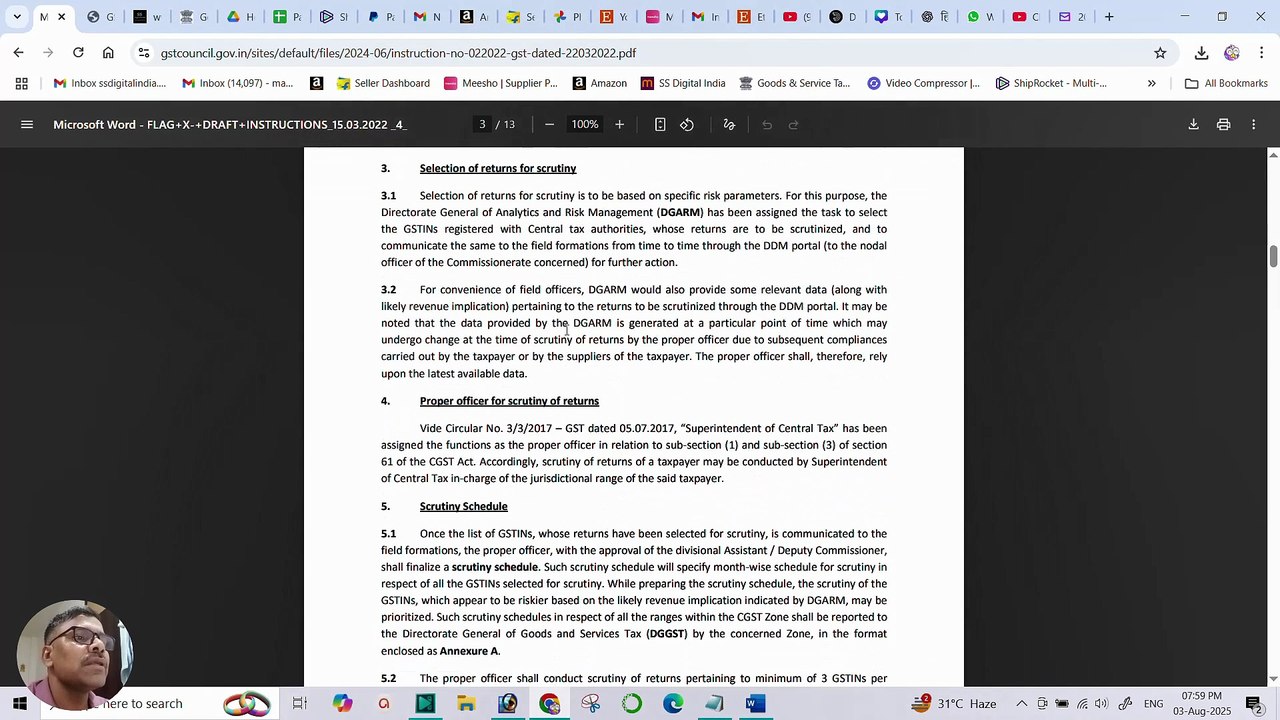Open the SS Digital India bookmark
1280x720 pixels.
point(683,84)
